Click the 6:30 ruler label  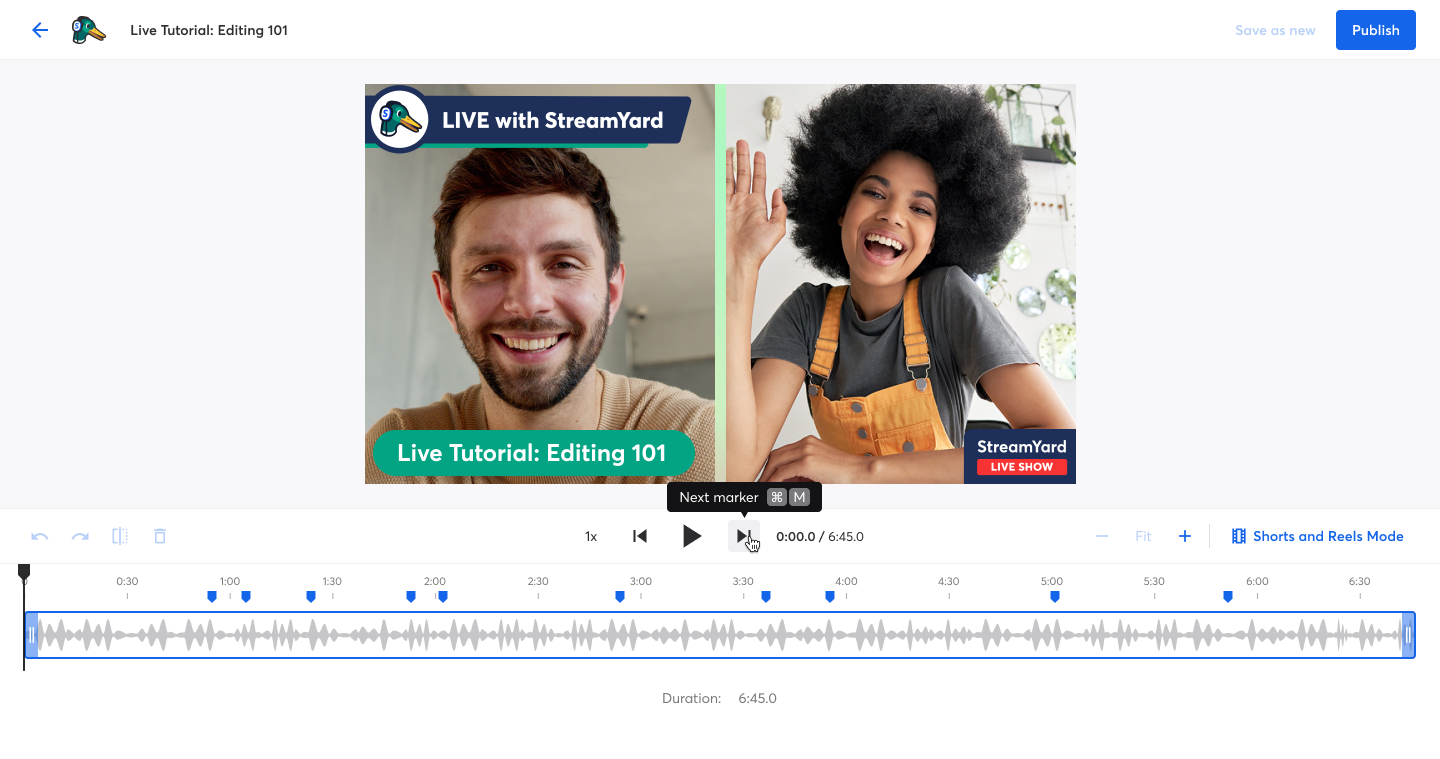point(1359,581)
